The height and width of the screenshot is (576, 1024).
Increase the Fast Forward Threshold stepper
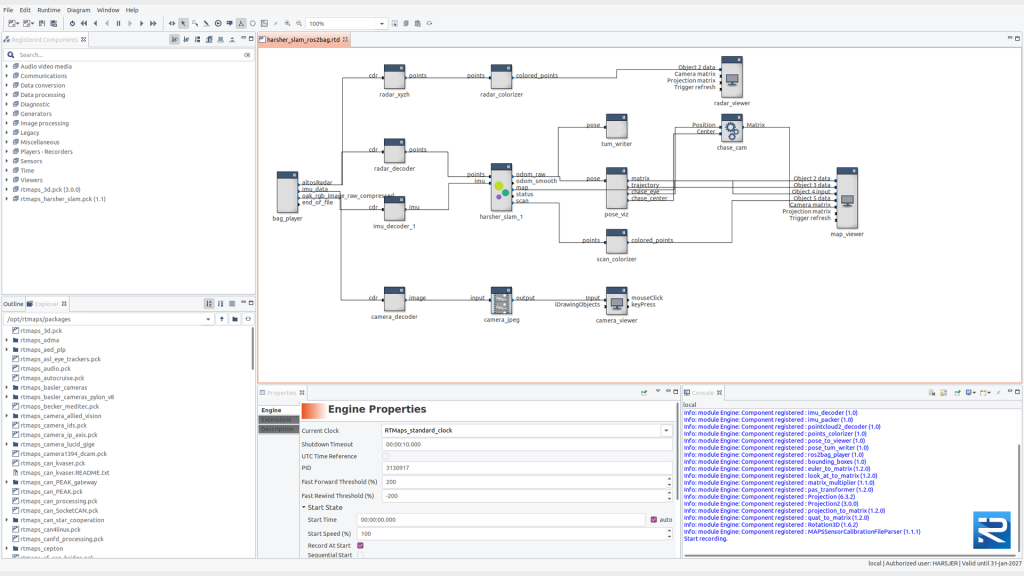[669, 479]
